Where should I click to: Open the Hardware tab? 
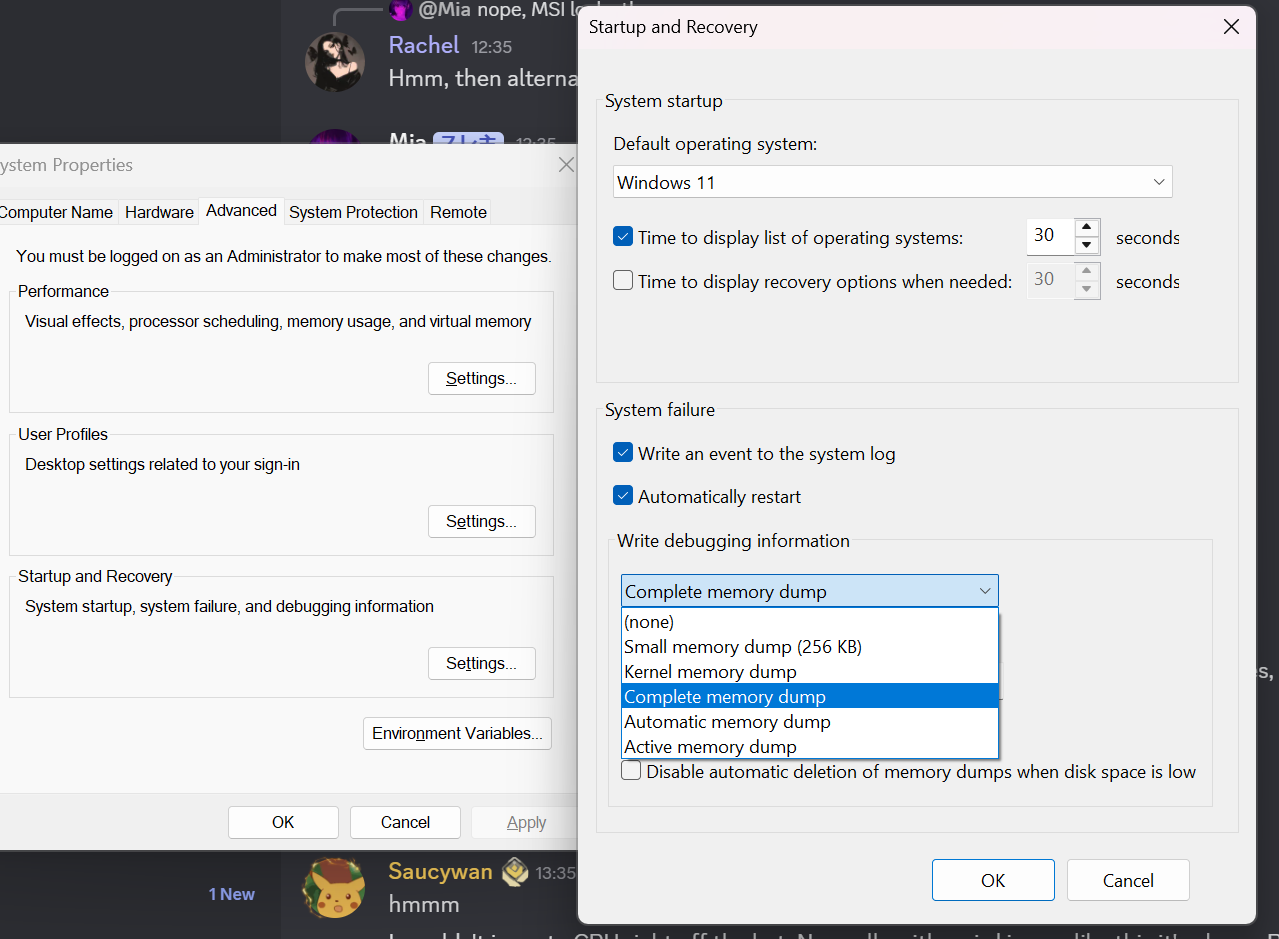[x=159, y=212]
